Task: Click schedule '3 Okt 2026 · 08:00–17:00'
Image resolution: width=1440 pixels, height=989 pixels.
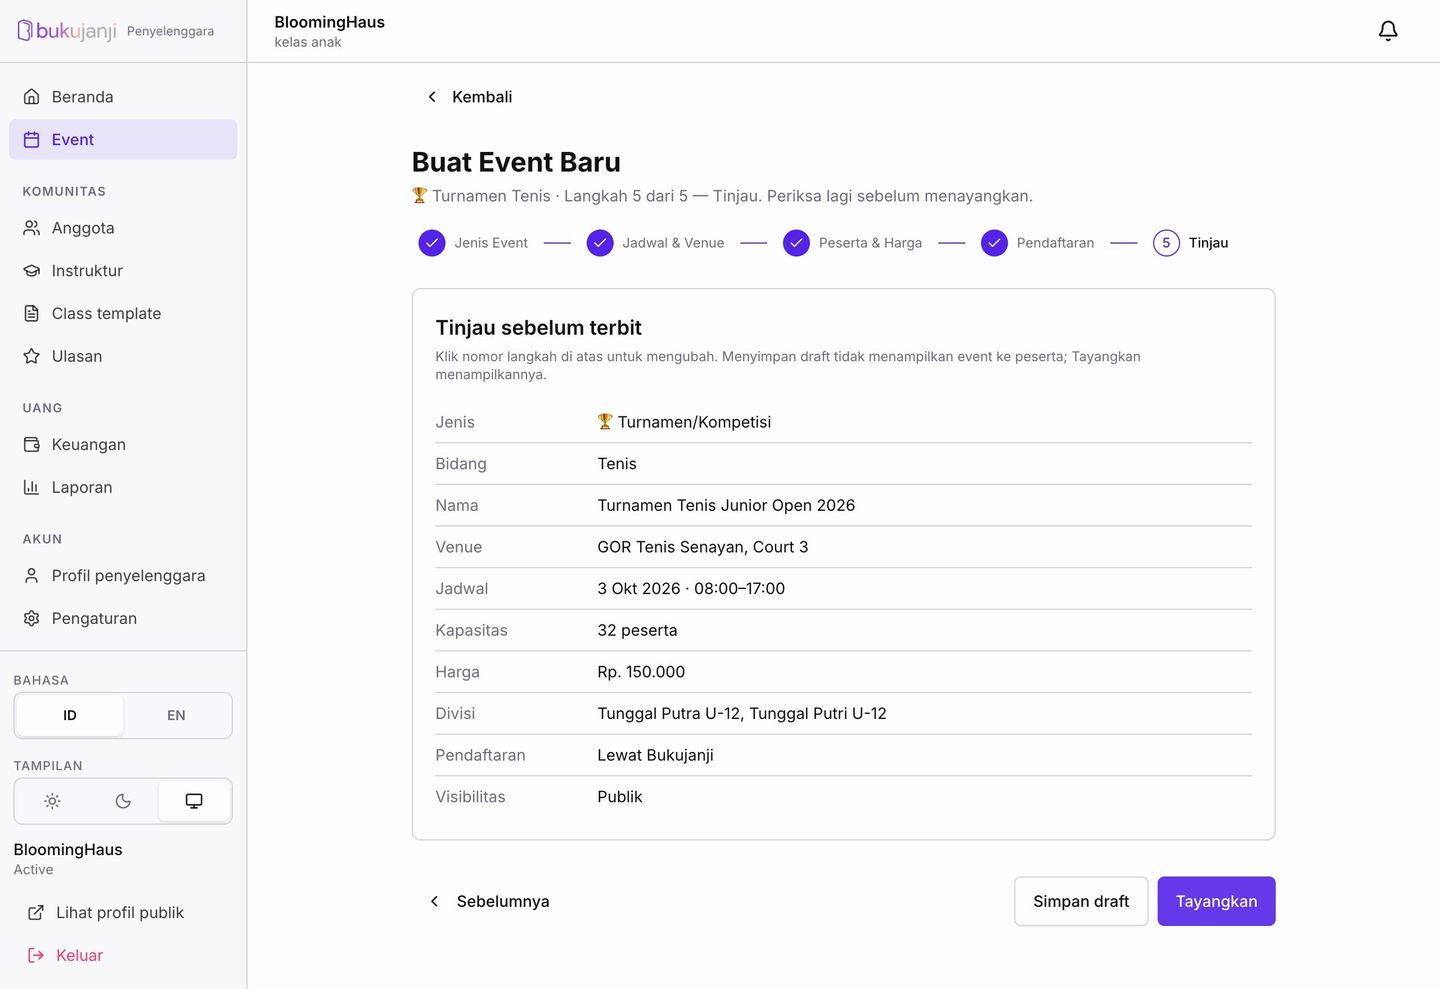Action: click(x=691, y=589)
